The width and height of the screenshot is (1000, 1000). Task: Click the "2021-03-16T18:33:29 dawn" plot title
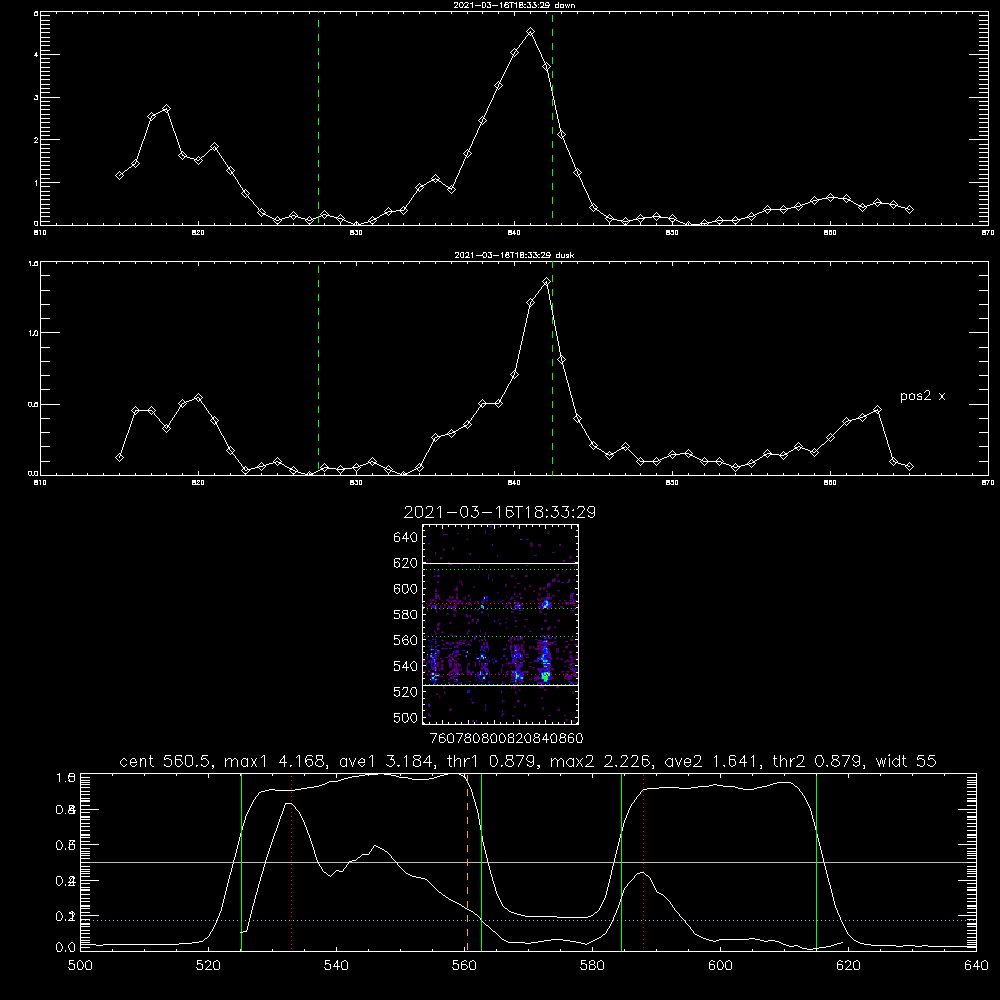pyautogui.click(x=514, y=5)
